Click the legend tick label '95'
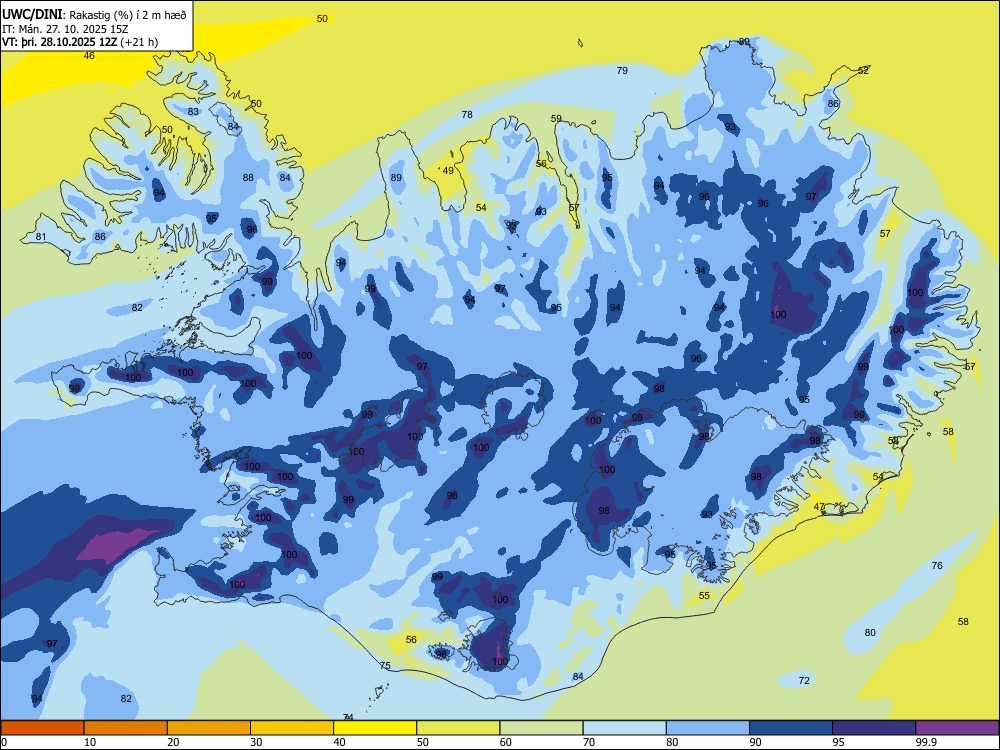 (839, 742)
